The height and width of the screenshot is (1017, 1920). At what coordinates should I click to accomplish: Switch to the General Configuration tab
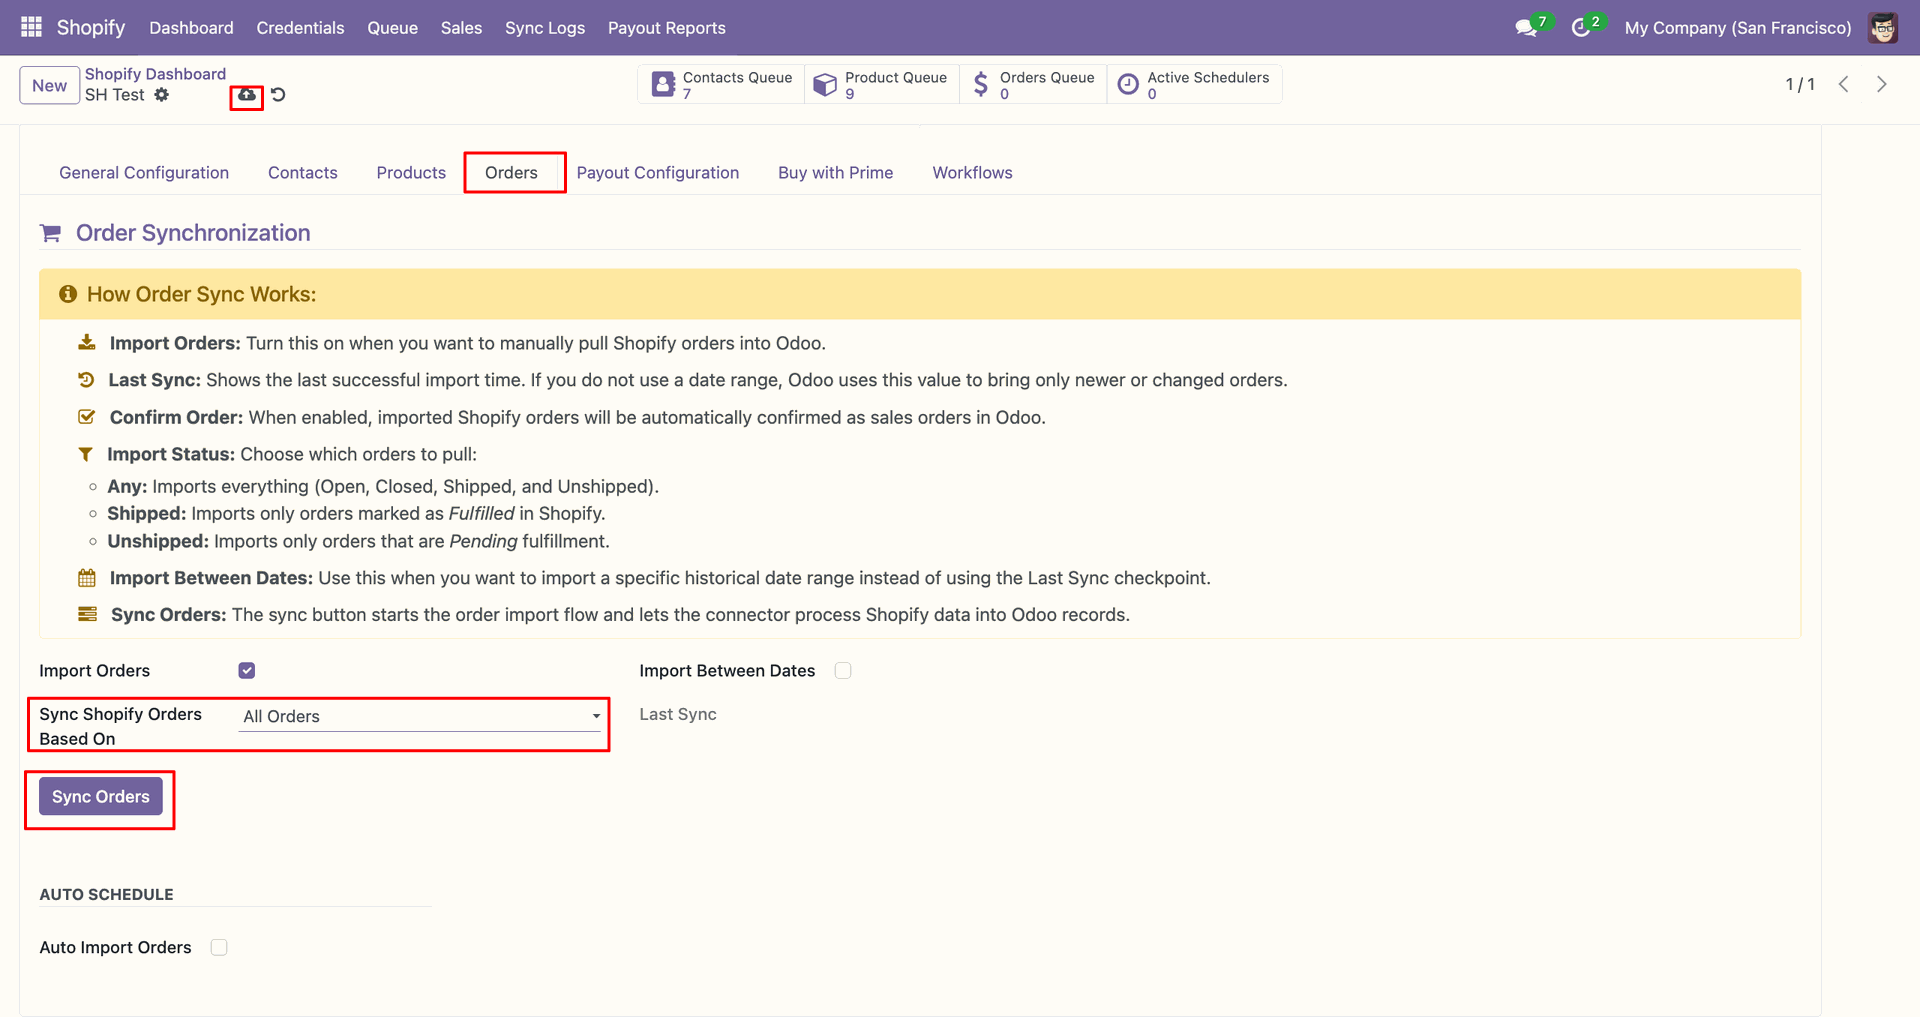[x=144, y=173]
